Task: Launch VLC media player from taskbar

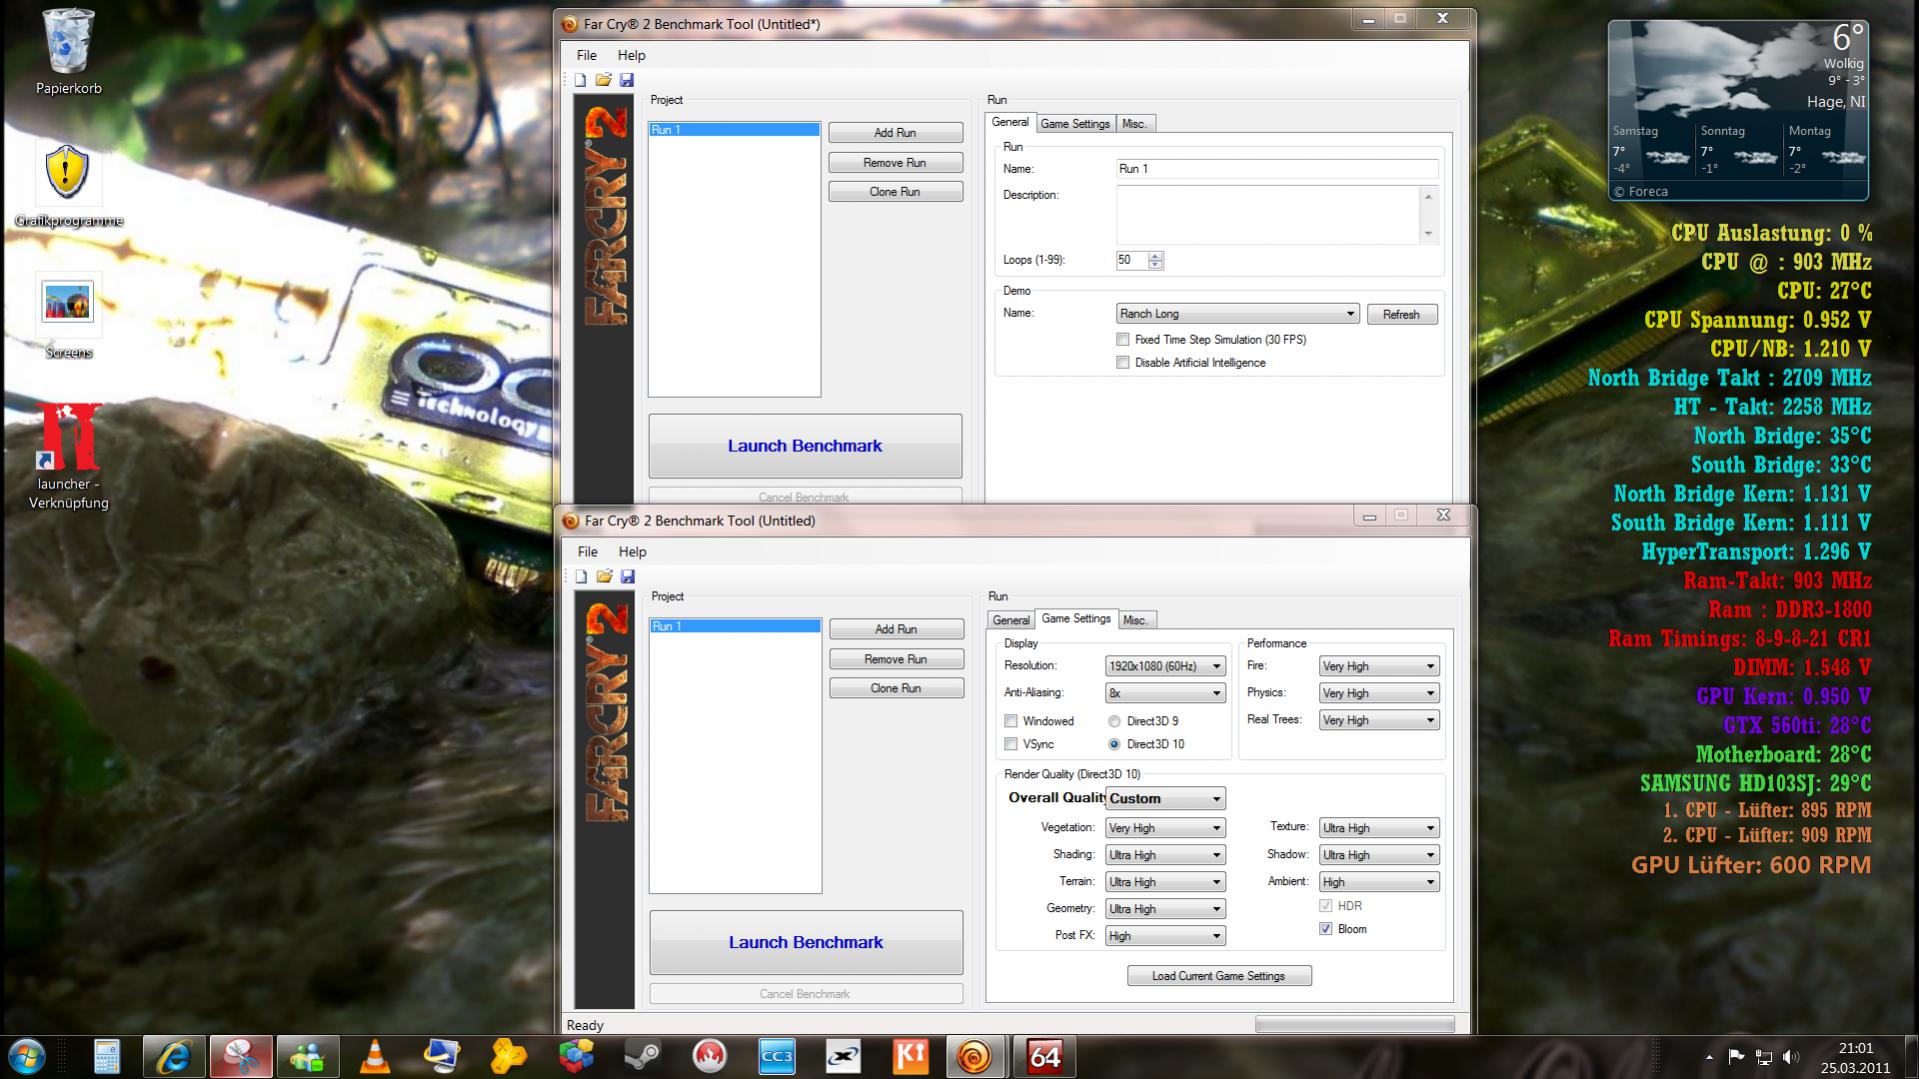Action: click(375, 1057)
